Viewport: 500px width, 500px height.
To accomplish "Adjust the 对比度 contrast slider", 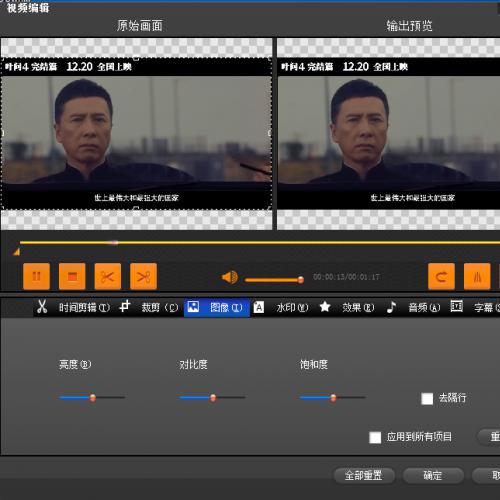I will pyautogui.click(x=212, y=397).
